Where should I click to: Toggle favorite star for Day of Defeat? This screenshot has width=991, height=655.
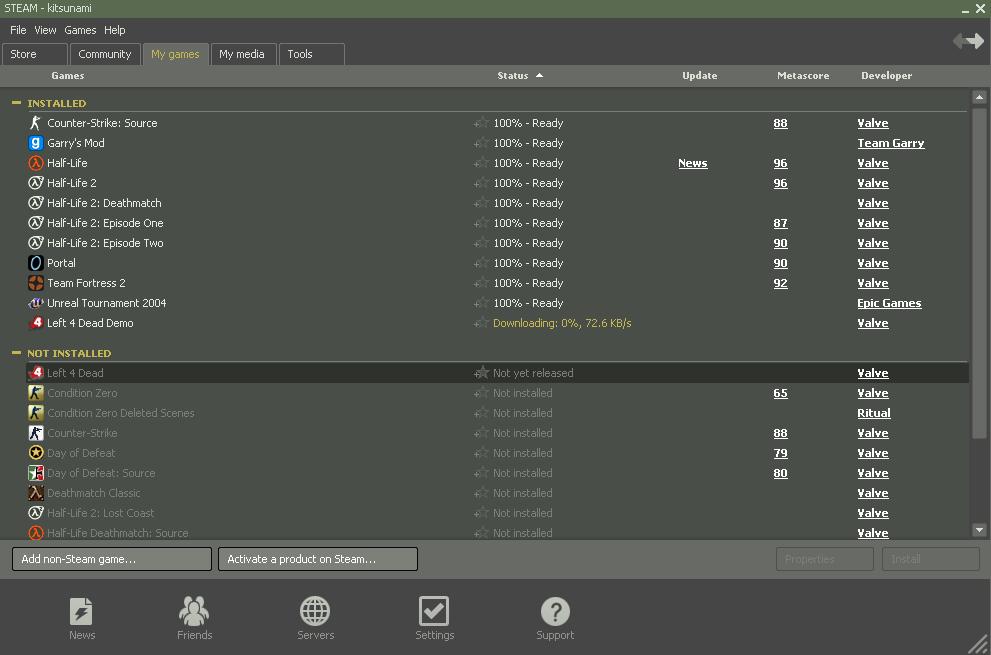482,453
